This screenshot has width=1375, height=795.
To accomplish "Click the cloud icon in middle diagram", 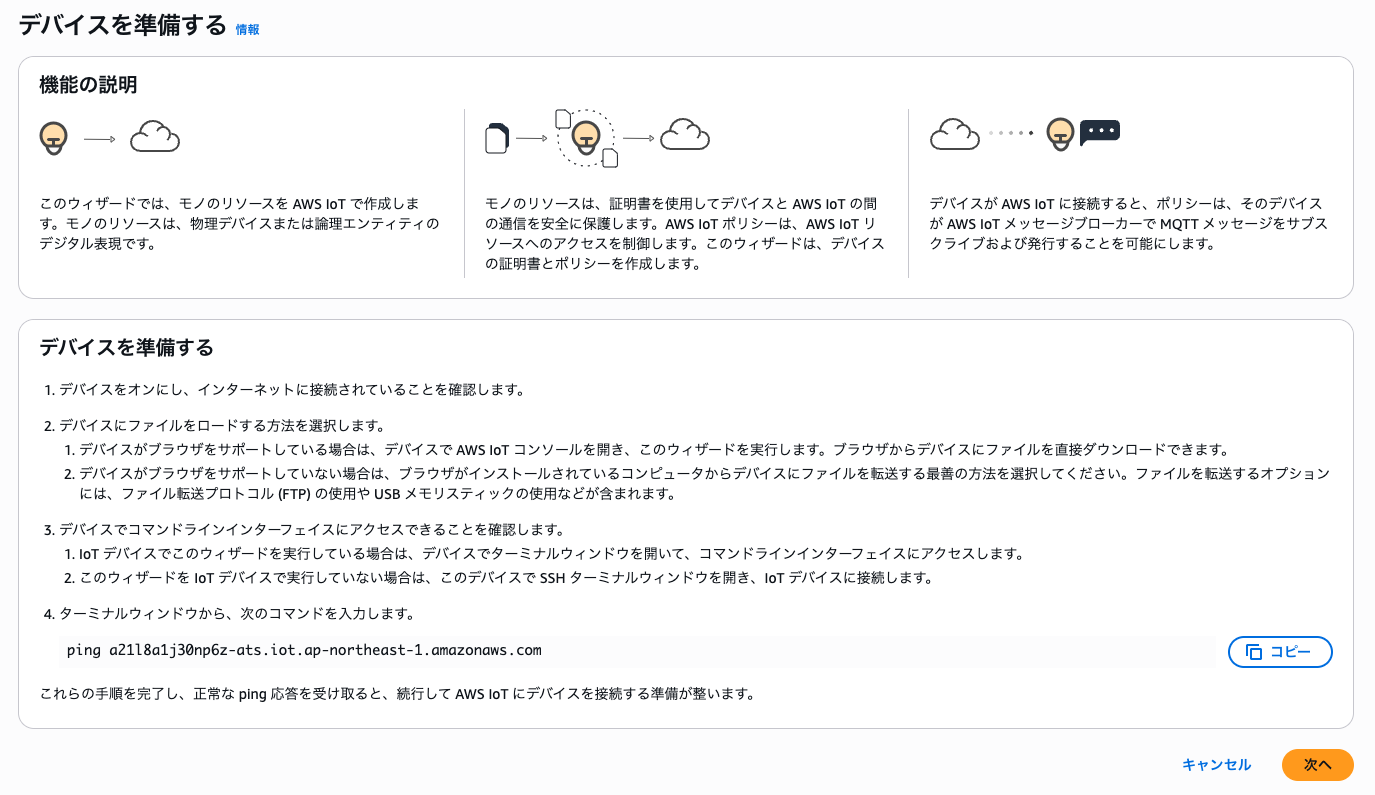I will (x=685, y=134).
